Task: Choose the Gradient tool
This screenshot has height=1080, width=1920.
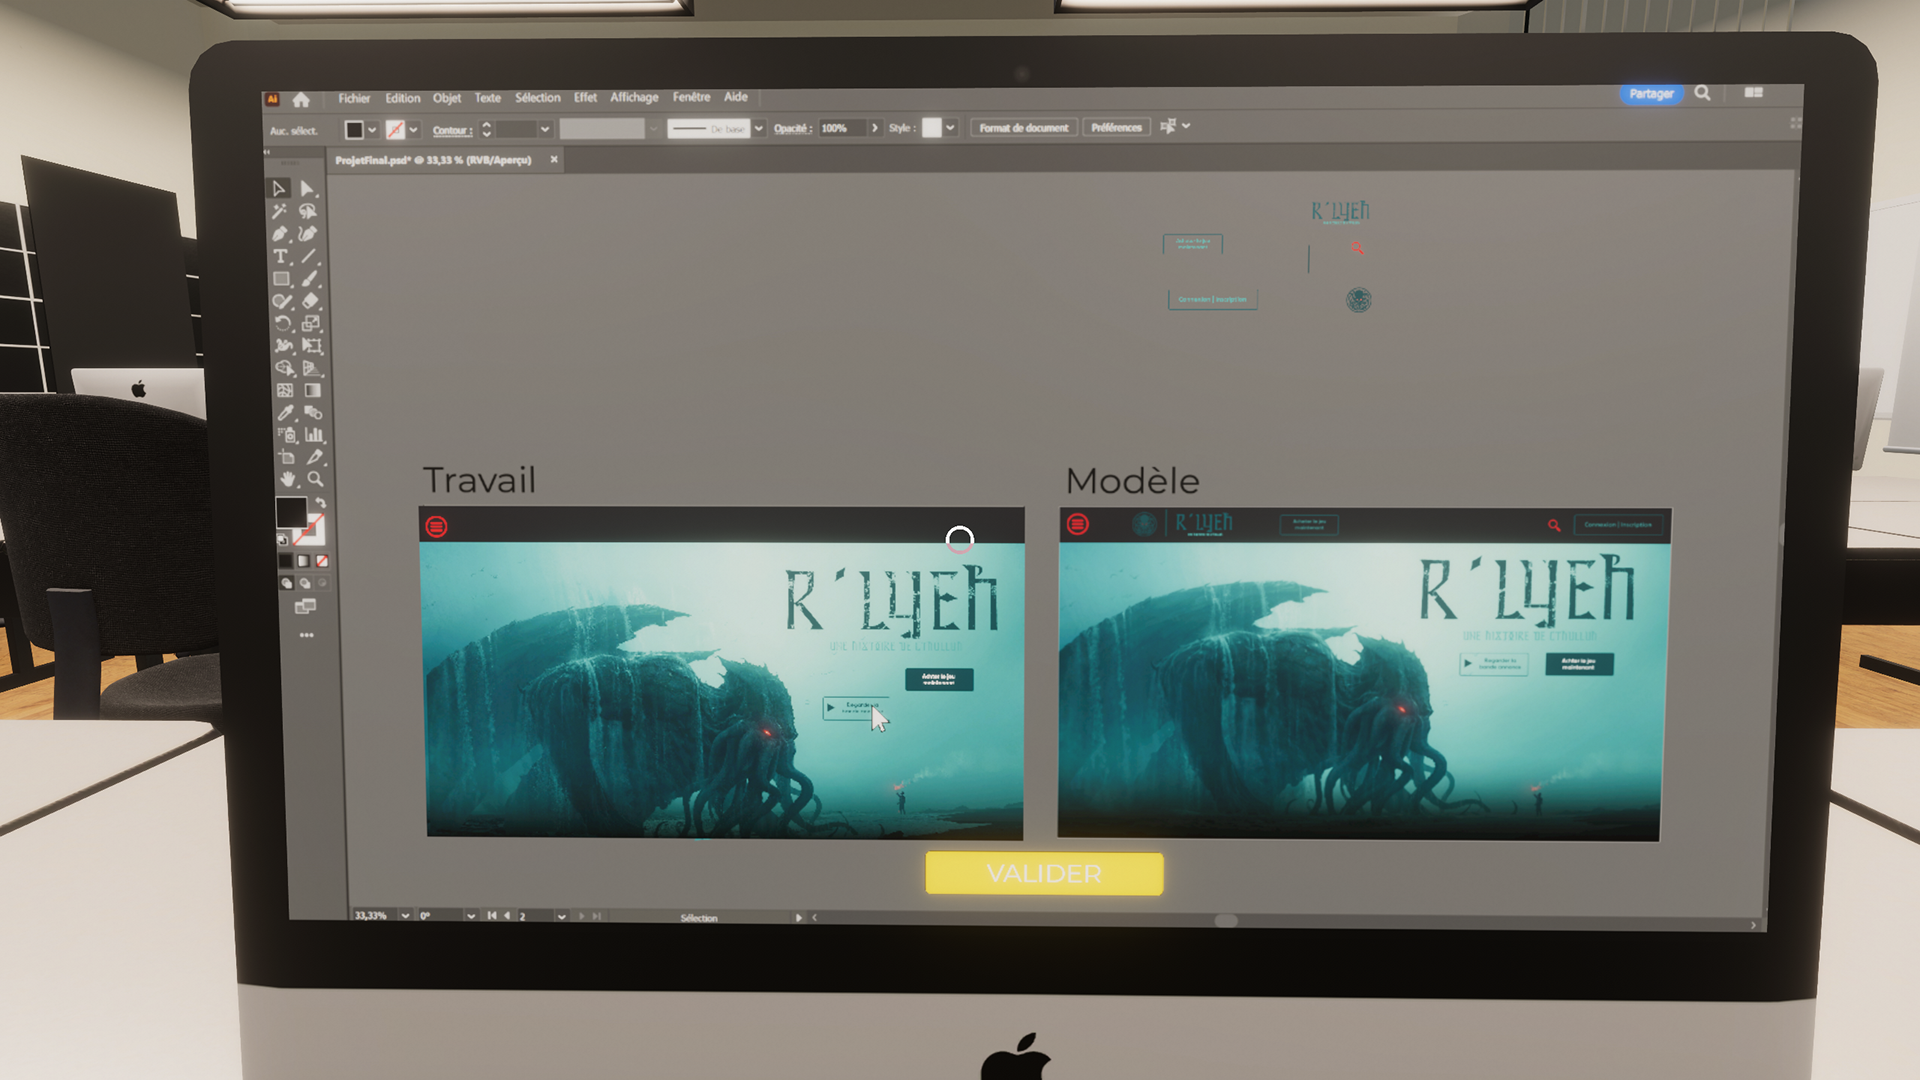Action: click(x=313, y=390)
